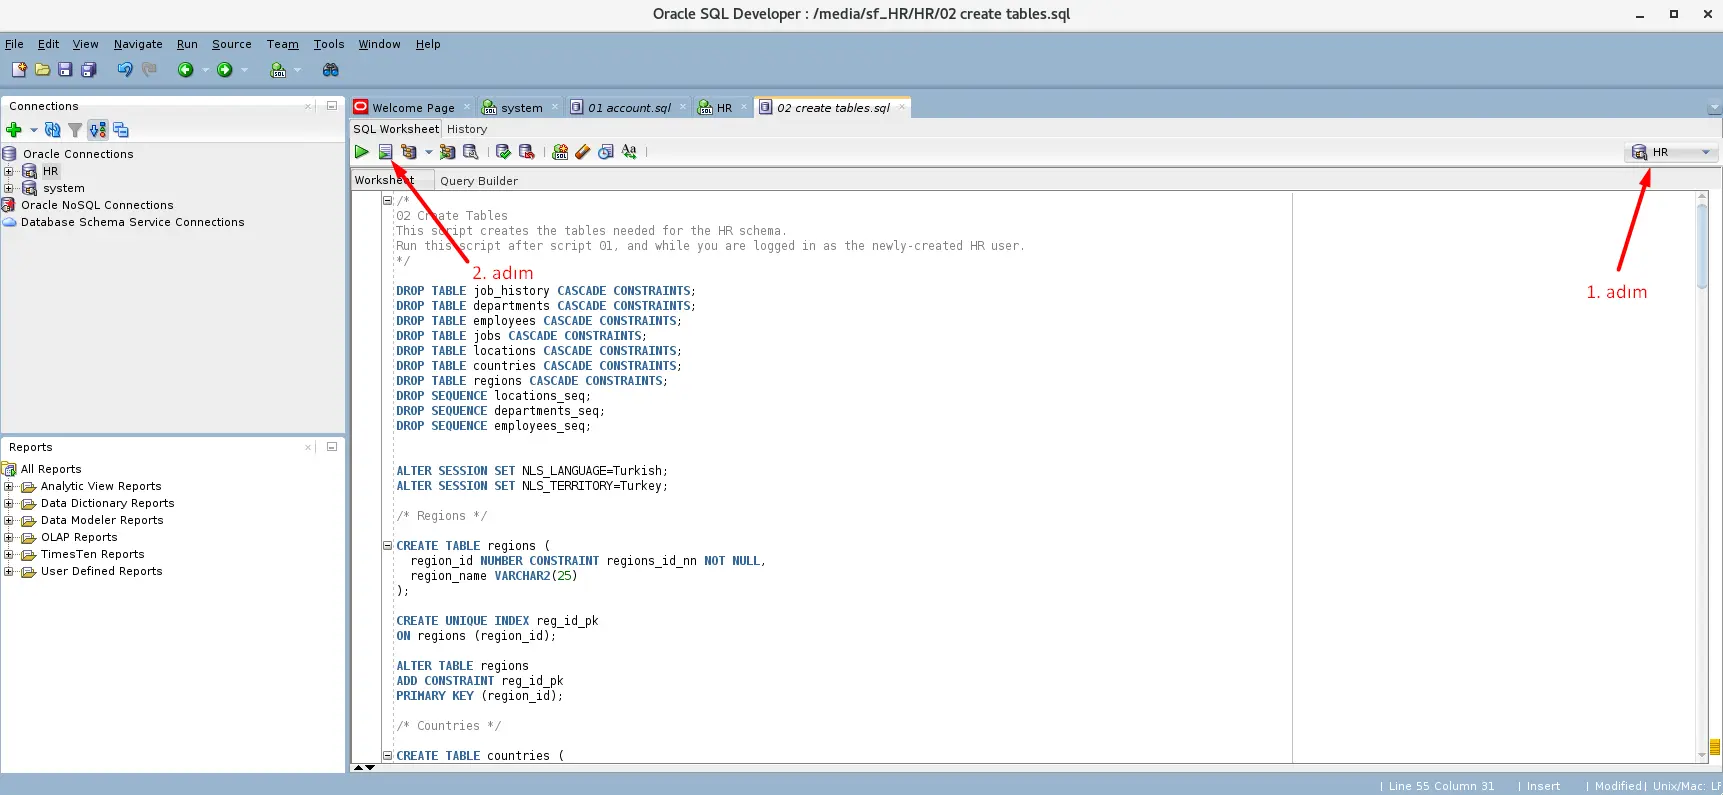Click the binoculars Find DB Object icon
Image resolution: width=1723 pixels, height=795 pixels.
[x=330, y=70]
